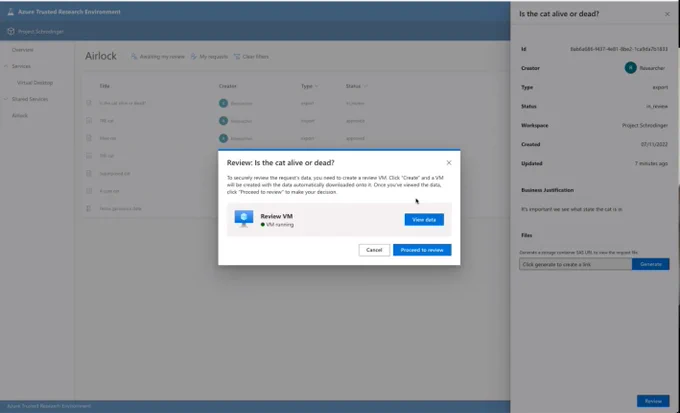Image resolution: width=680 pixels, height=413 pixels.
Task: Click file icon of first request row
Action: 89,103
